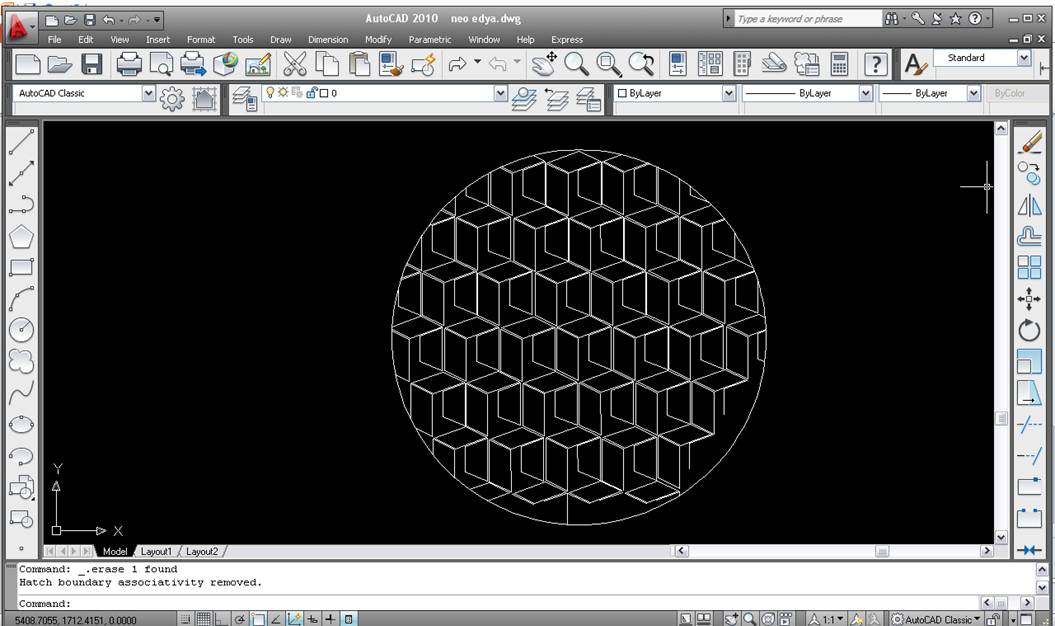The width and height of the screenshot is (1055, 626).
Task: Toggle Show/Hide Lineweight in status bar
Action: tap(331, 619)
